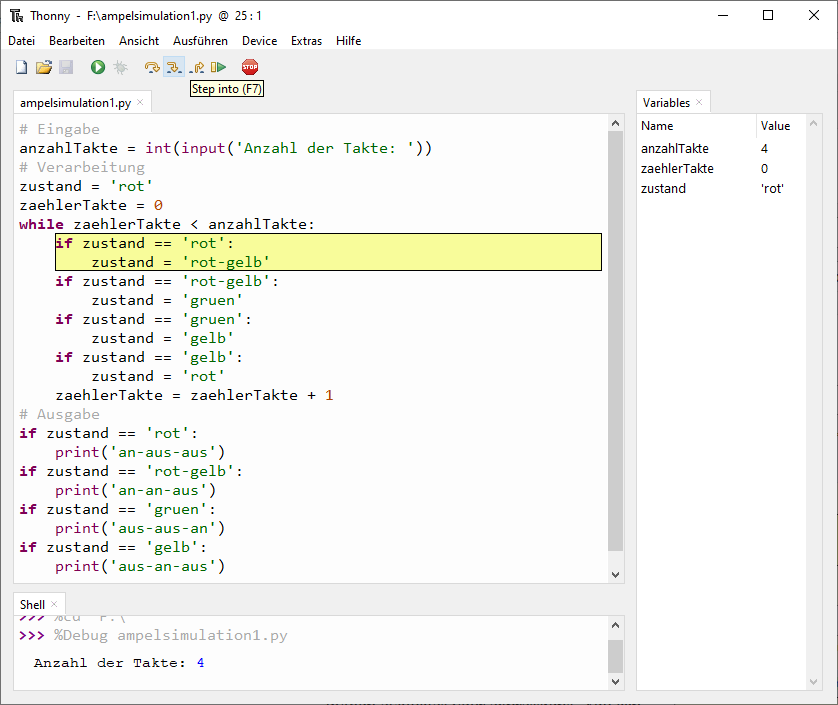Open the Device menu
The height and width of the screenshot is (705, 838).
(259, 41)
